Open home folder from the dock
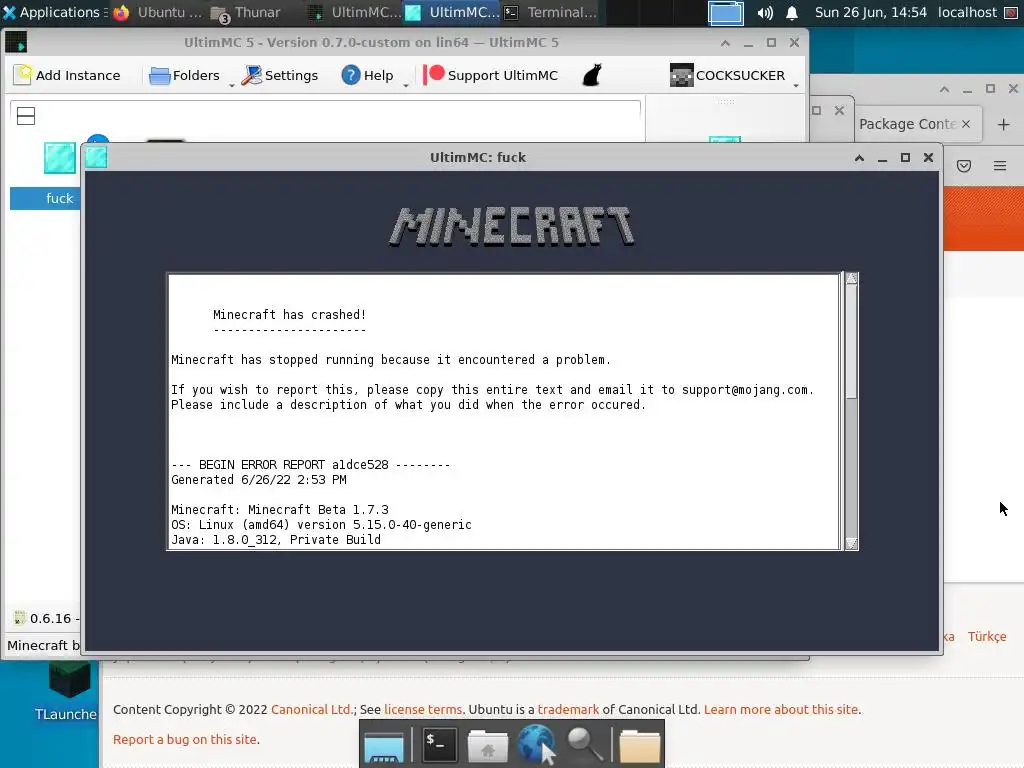 (x=487, y=746)
